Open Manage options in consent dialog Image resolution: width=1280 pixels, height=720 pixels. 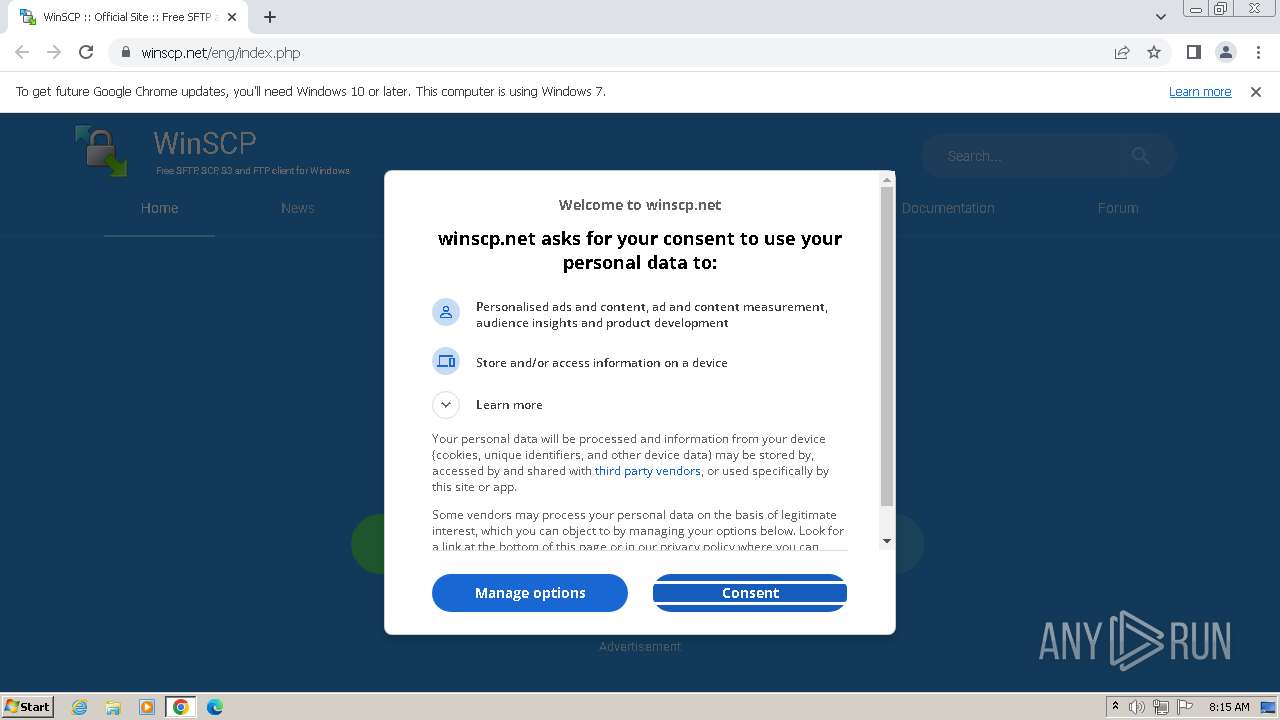530,593
